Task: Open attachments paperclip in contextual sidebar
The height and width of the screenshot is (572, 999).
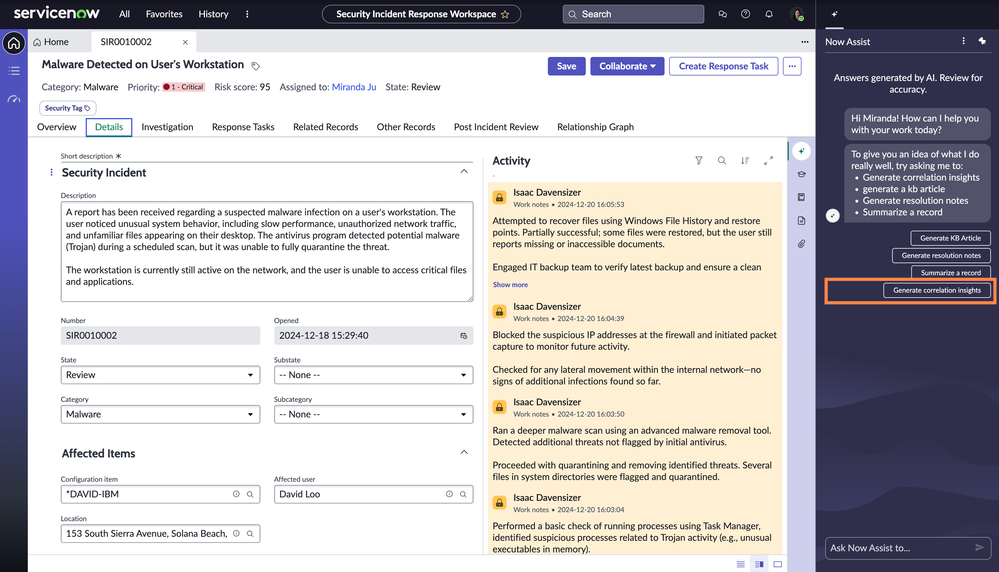Action: click(x=801, y=244)
